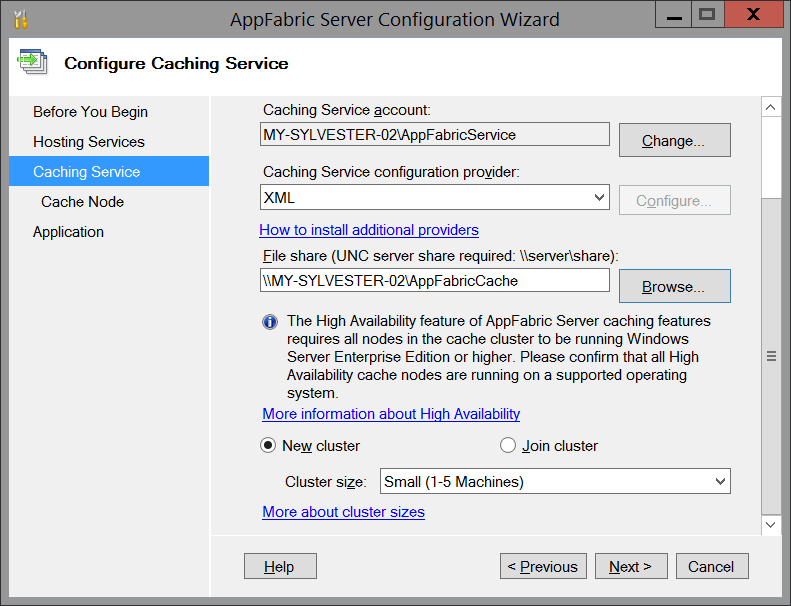
Task: Select the Join cluster radio button
Action: (x=507, y=446)
